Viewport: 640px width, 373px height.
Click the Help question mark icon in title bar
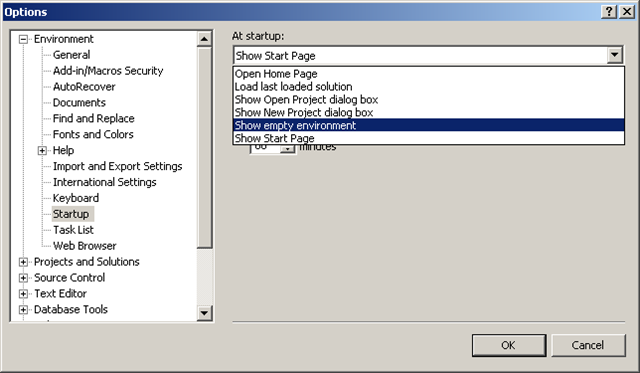[609, 11]
